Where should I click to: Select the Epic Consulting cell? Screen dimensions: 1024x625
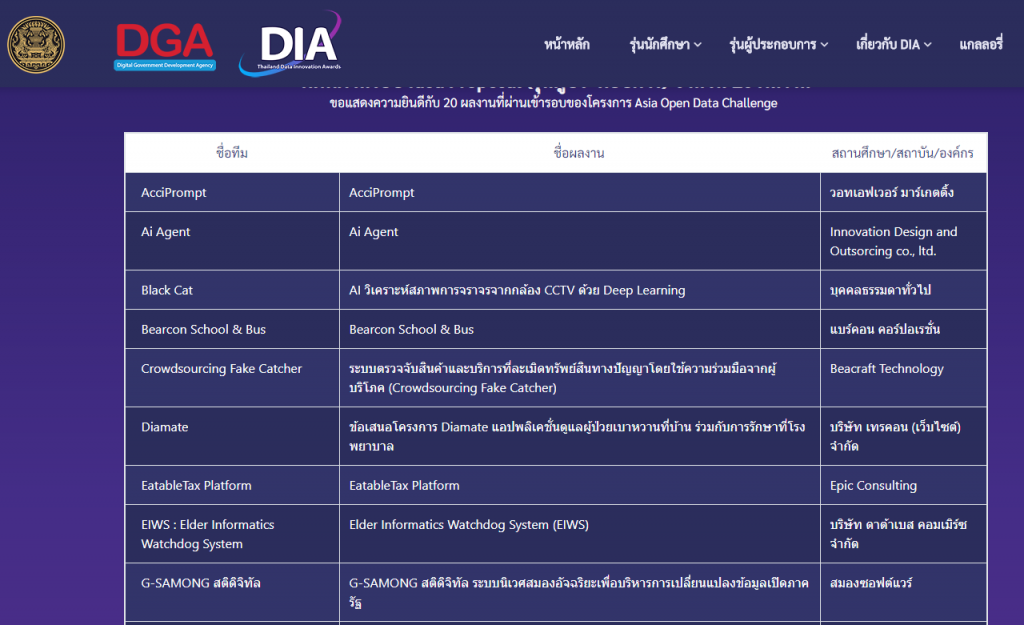tap(903, 485)
